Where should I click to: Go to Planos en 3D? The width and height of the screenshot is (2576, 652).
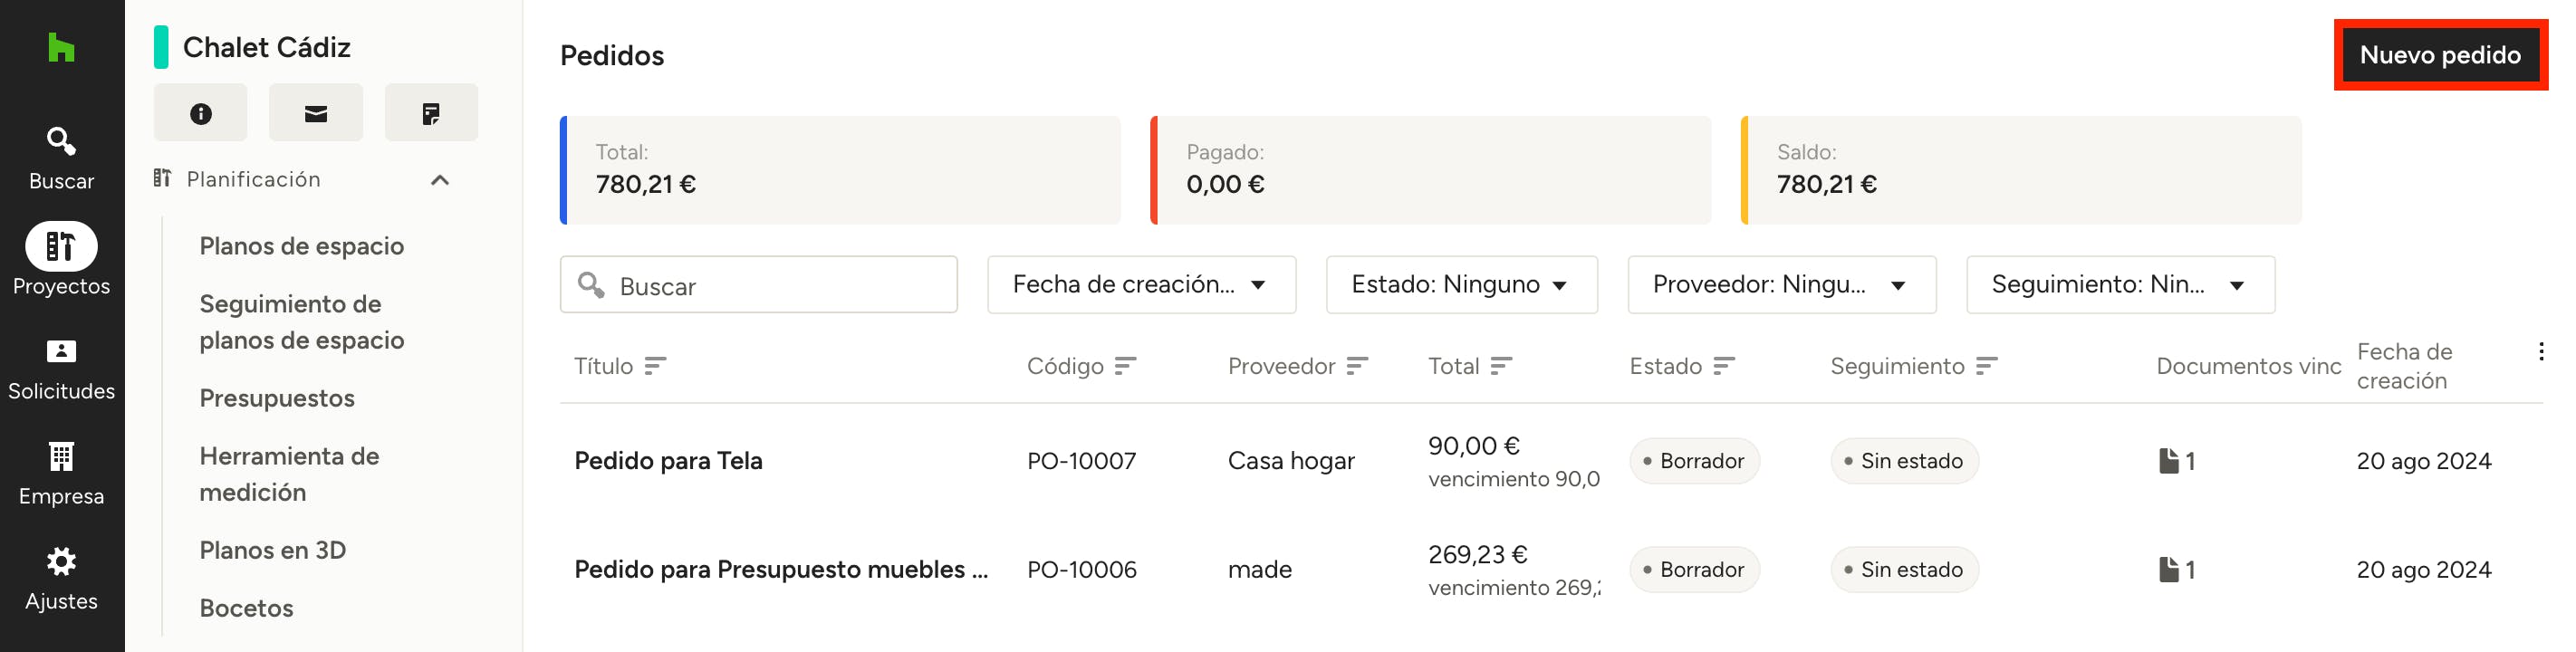[x=272, y=550]
